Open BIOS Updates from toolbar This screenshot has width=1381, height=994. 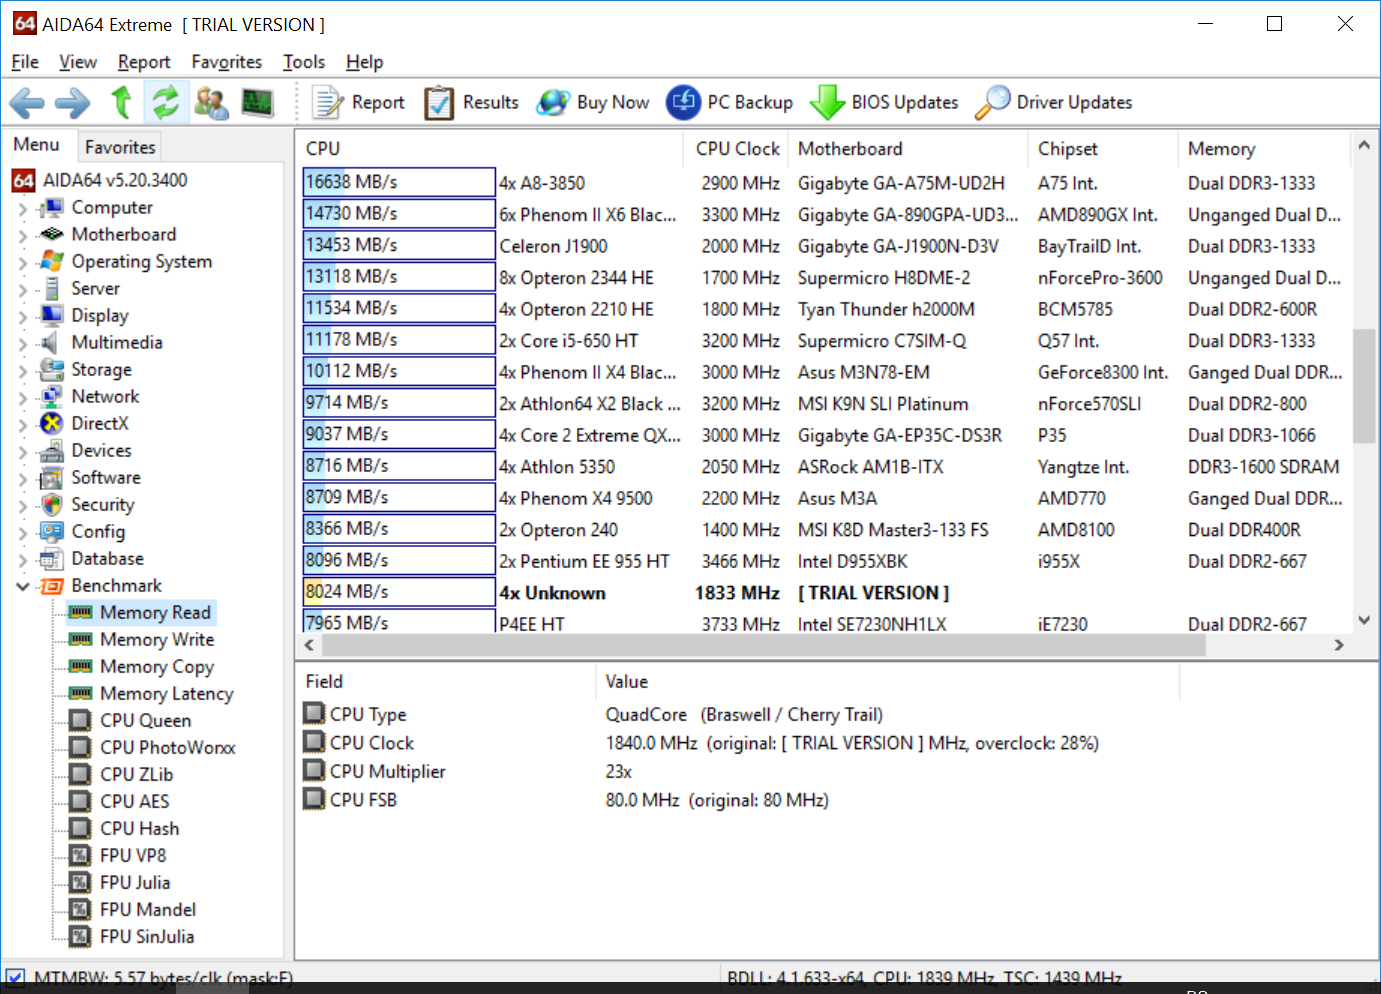[884, 102]
